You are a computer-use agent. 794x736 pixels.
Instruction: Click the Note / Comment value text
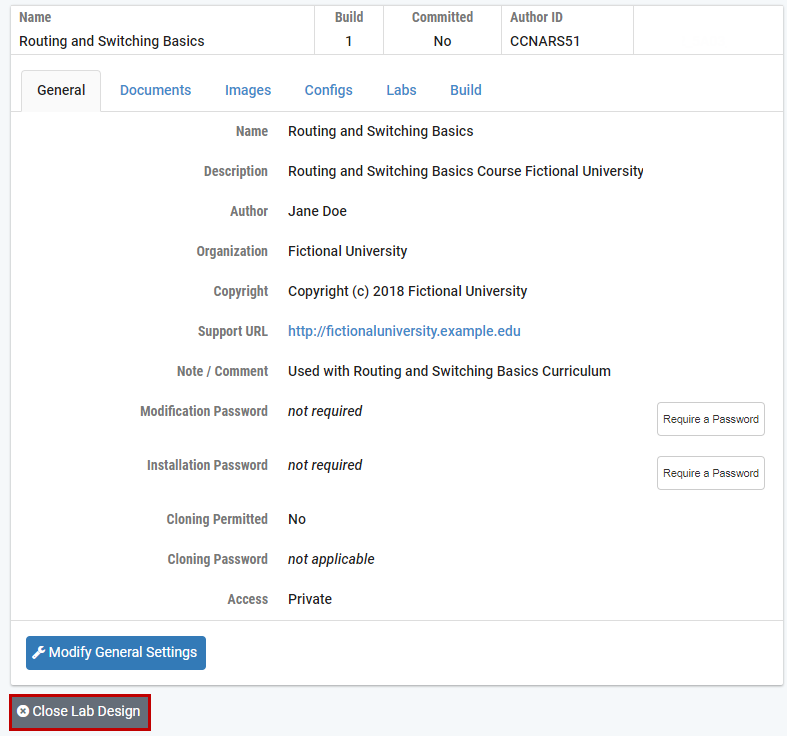click(x=449, y=371)
